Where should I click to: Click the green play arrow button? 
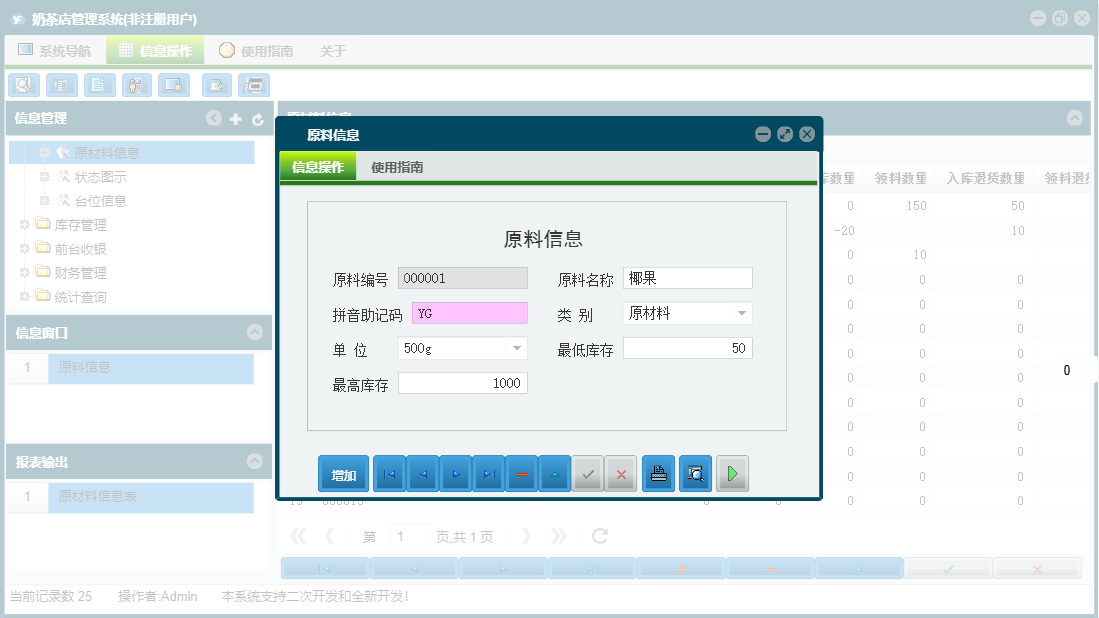pyautogui.click(x=732, y=474)
